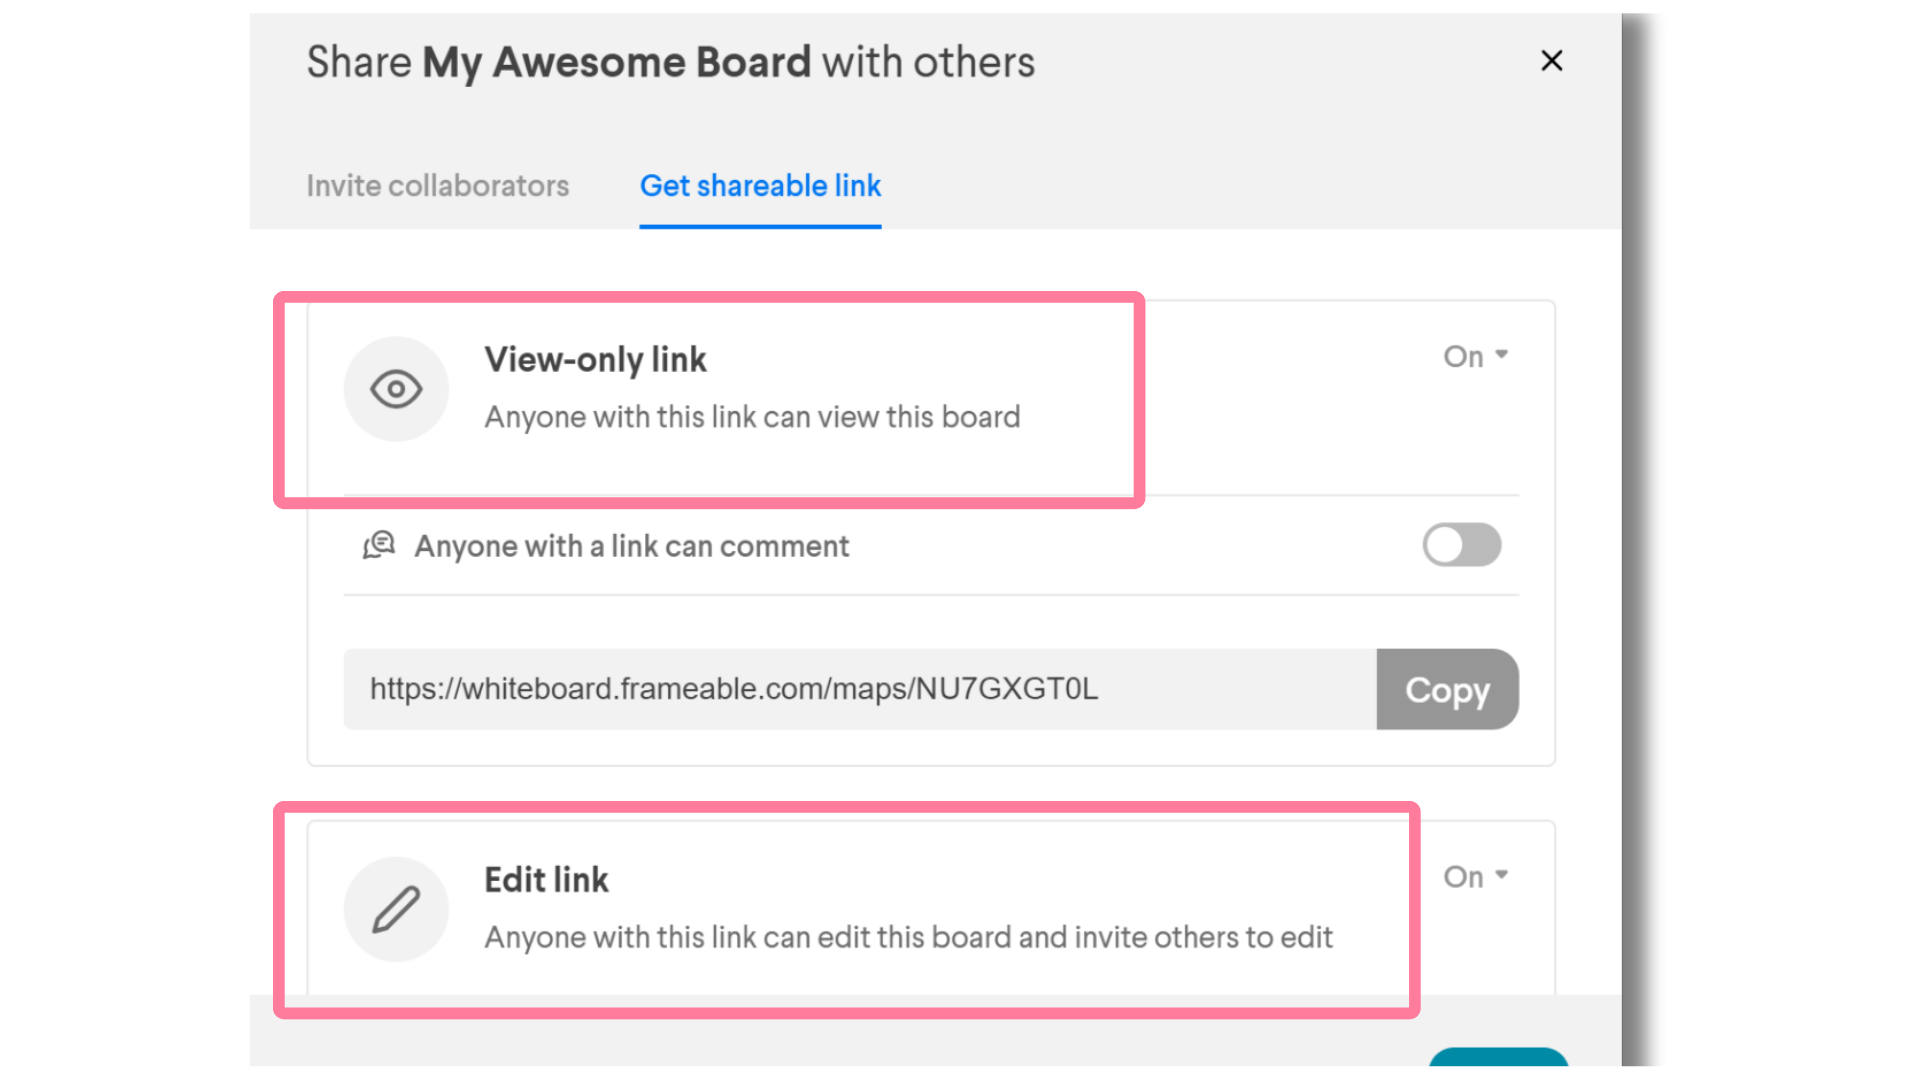
Task: Click the caret arrow beside Edit On
Action: point(1501,875)
